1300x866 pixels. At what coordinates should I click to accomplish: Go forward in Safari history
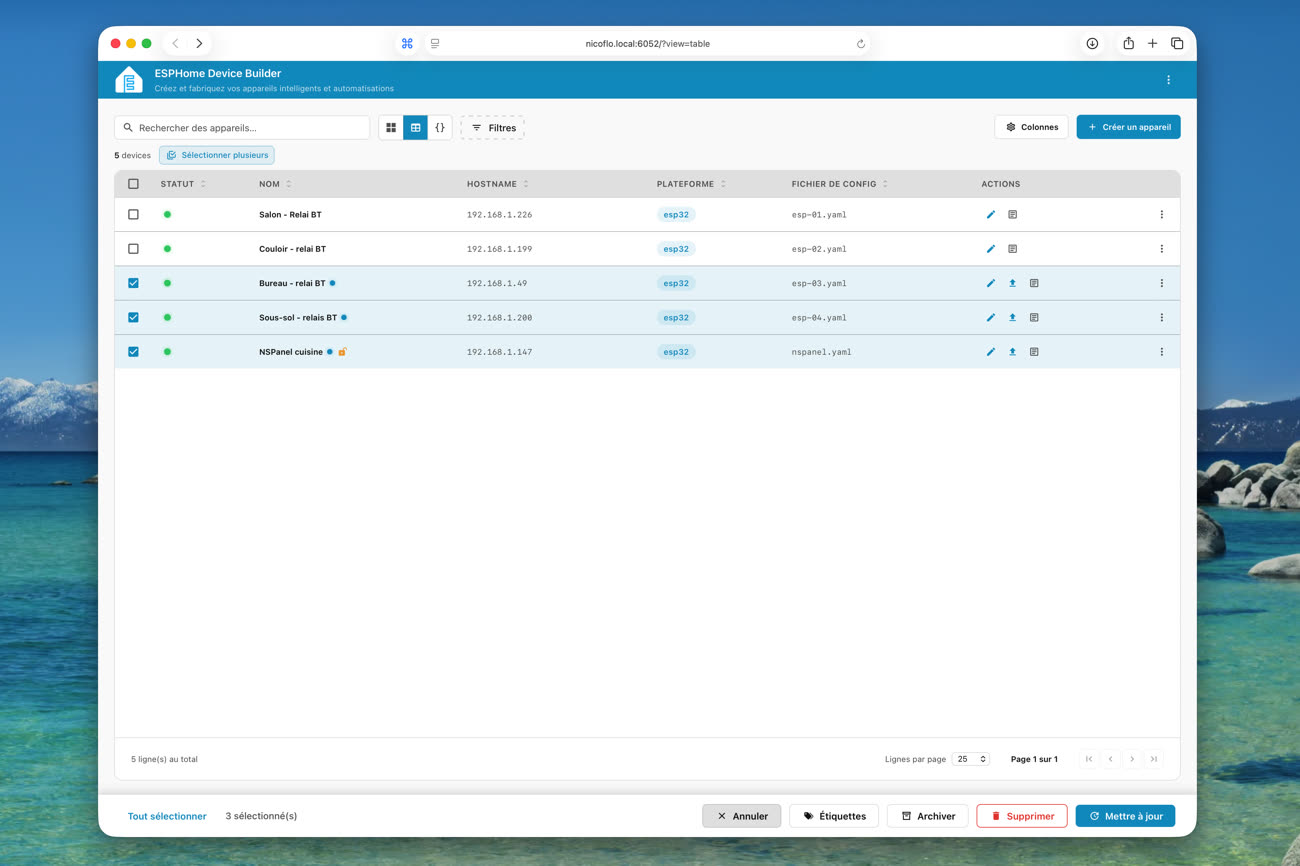pyautogui.click(x=199, y=44)
